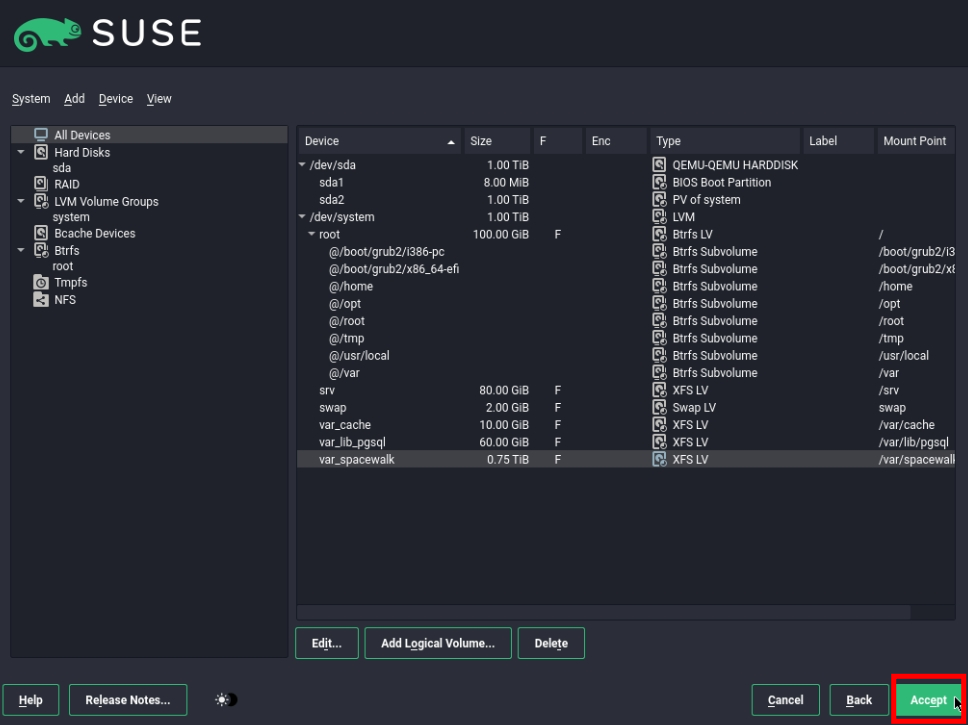This screenshot has height=725, width=968.
Task: Click the Back button
Action: (859, 700)
